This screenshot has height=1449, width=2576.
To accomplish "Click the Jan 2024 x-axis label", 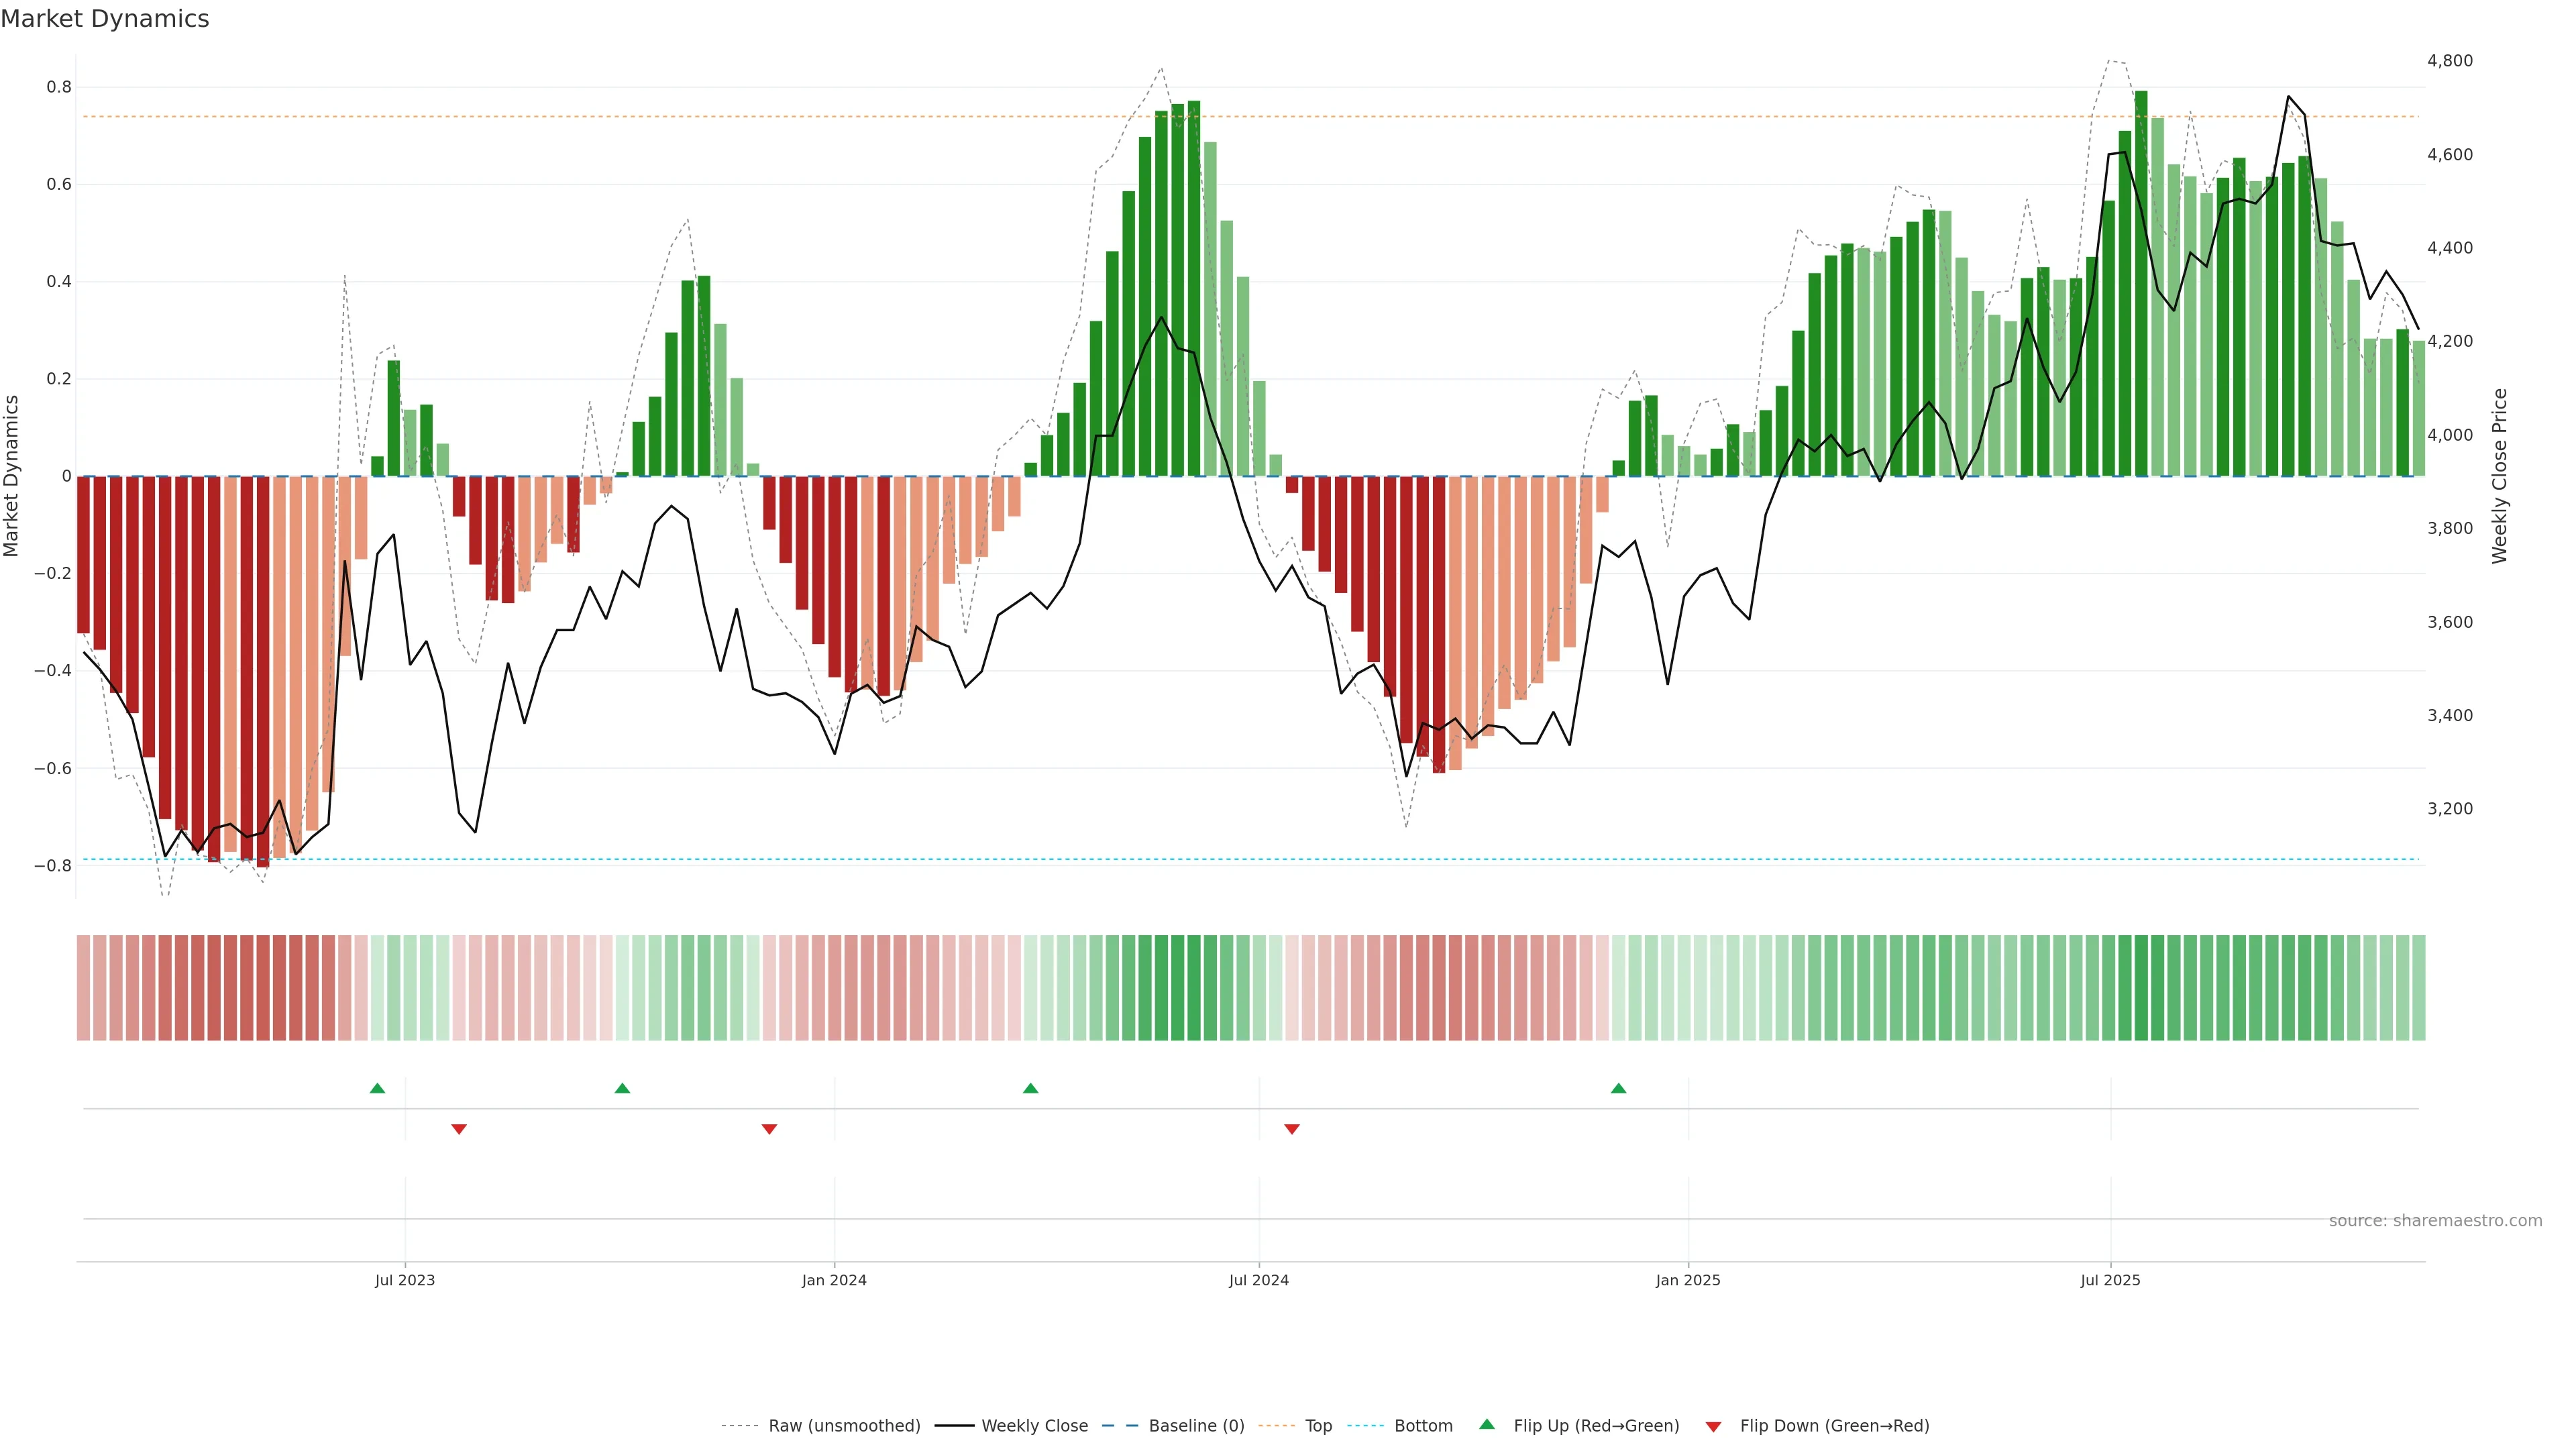I will tap(834, 1280).
